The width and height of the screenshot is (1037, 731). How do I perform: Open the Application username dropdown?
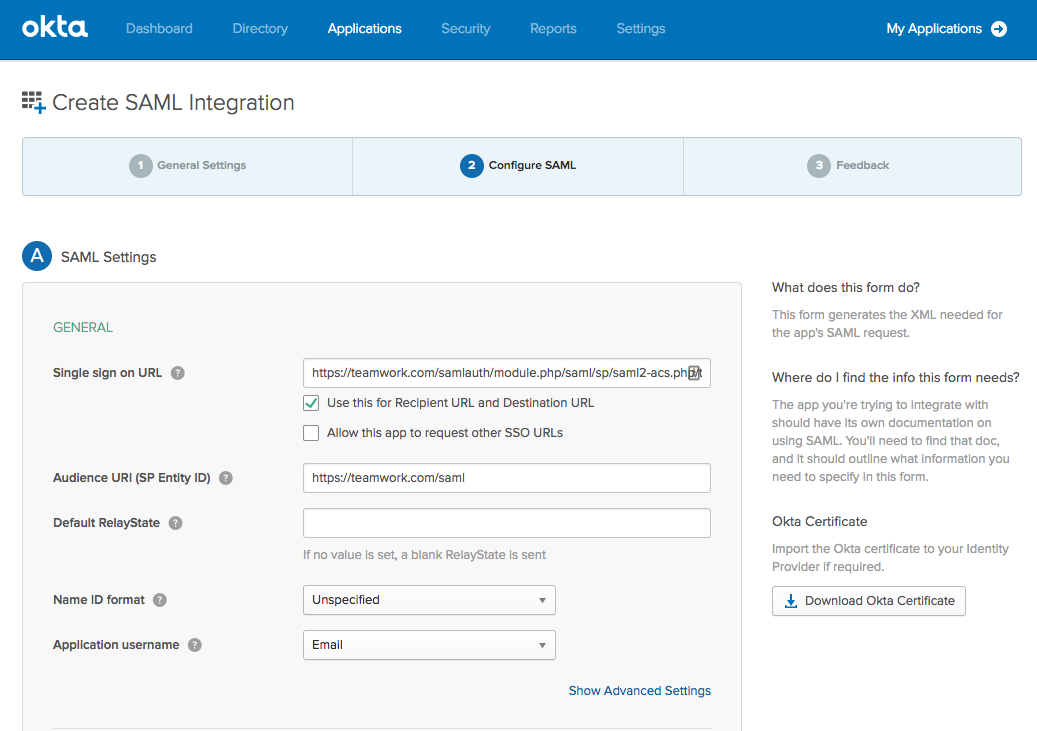(x=429, y=645)
